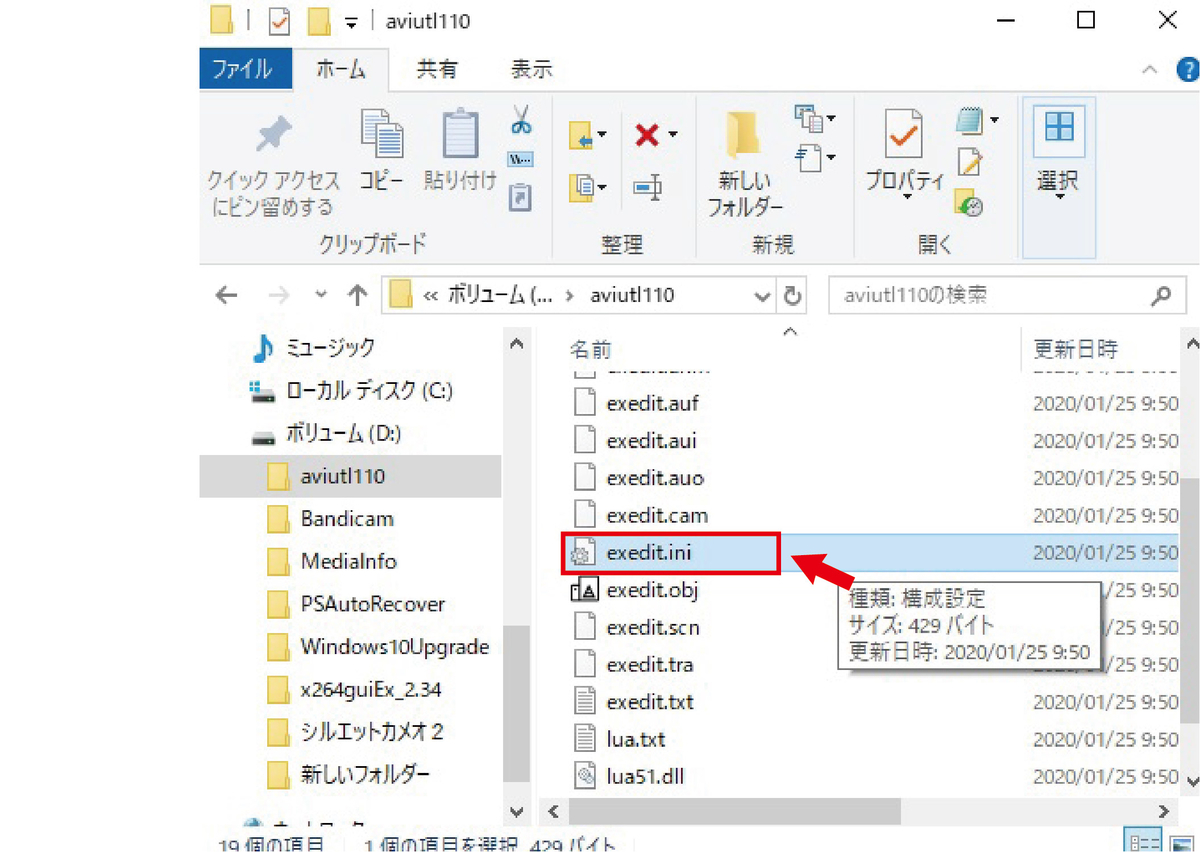
Task: Click the Copy path icon under scissors
Action: pyautogui.click(x=521, y=160)
